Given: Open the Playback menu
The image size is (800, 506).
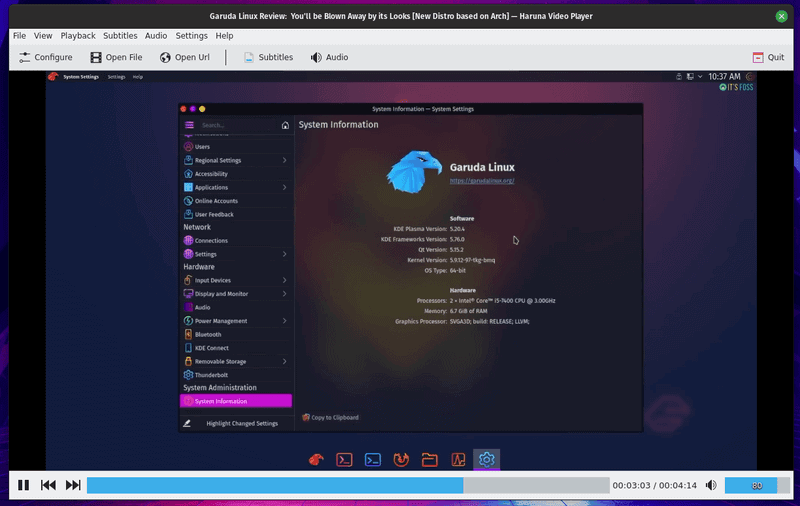Looking at the screenshot, I should (78, 35).
